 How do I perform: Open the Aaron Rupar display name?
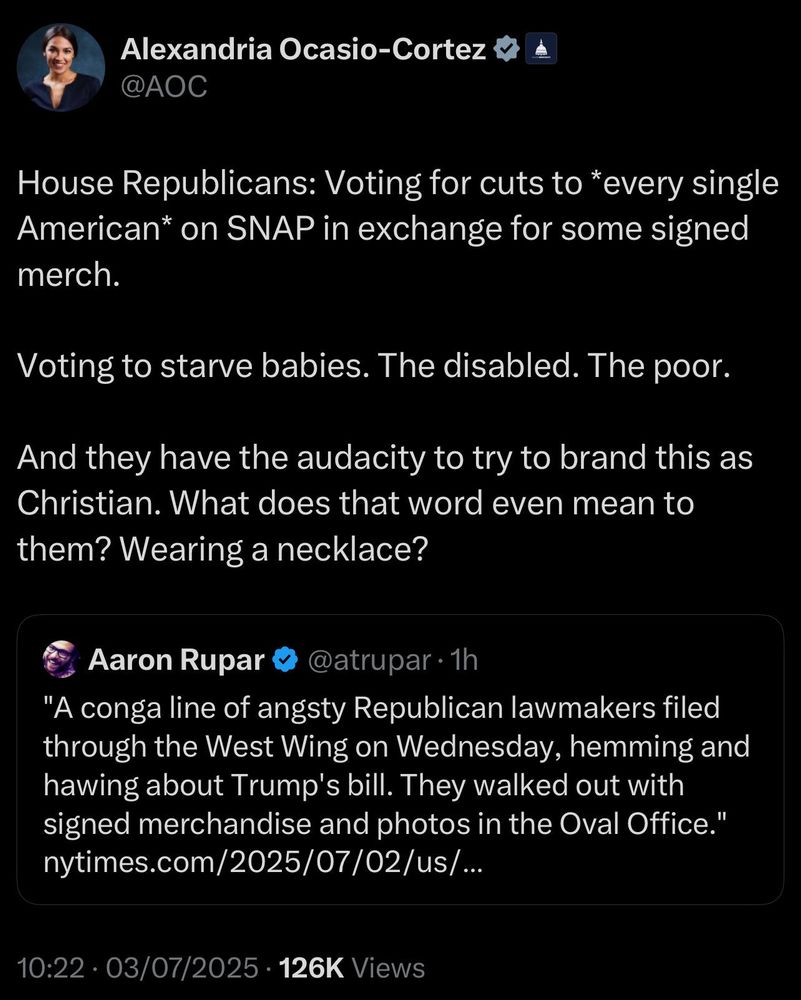(x=177, y=660)
